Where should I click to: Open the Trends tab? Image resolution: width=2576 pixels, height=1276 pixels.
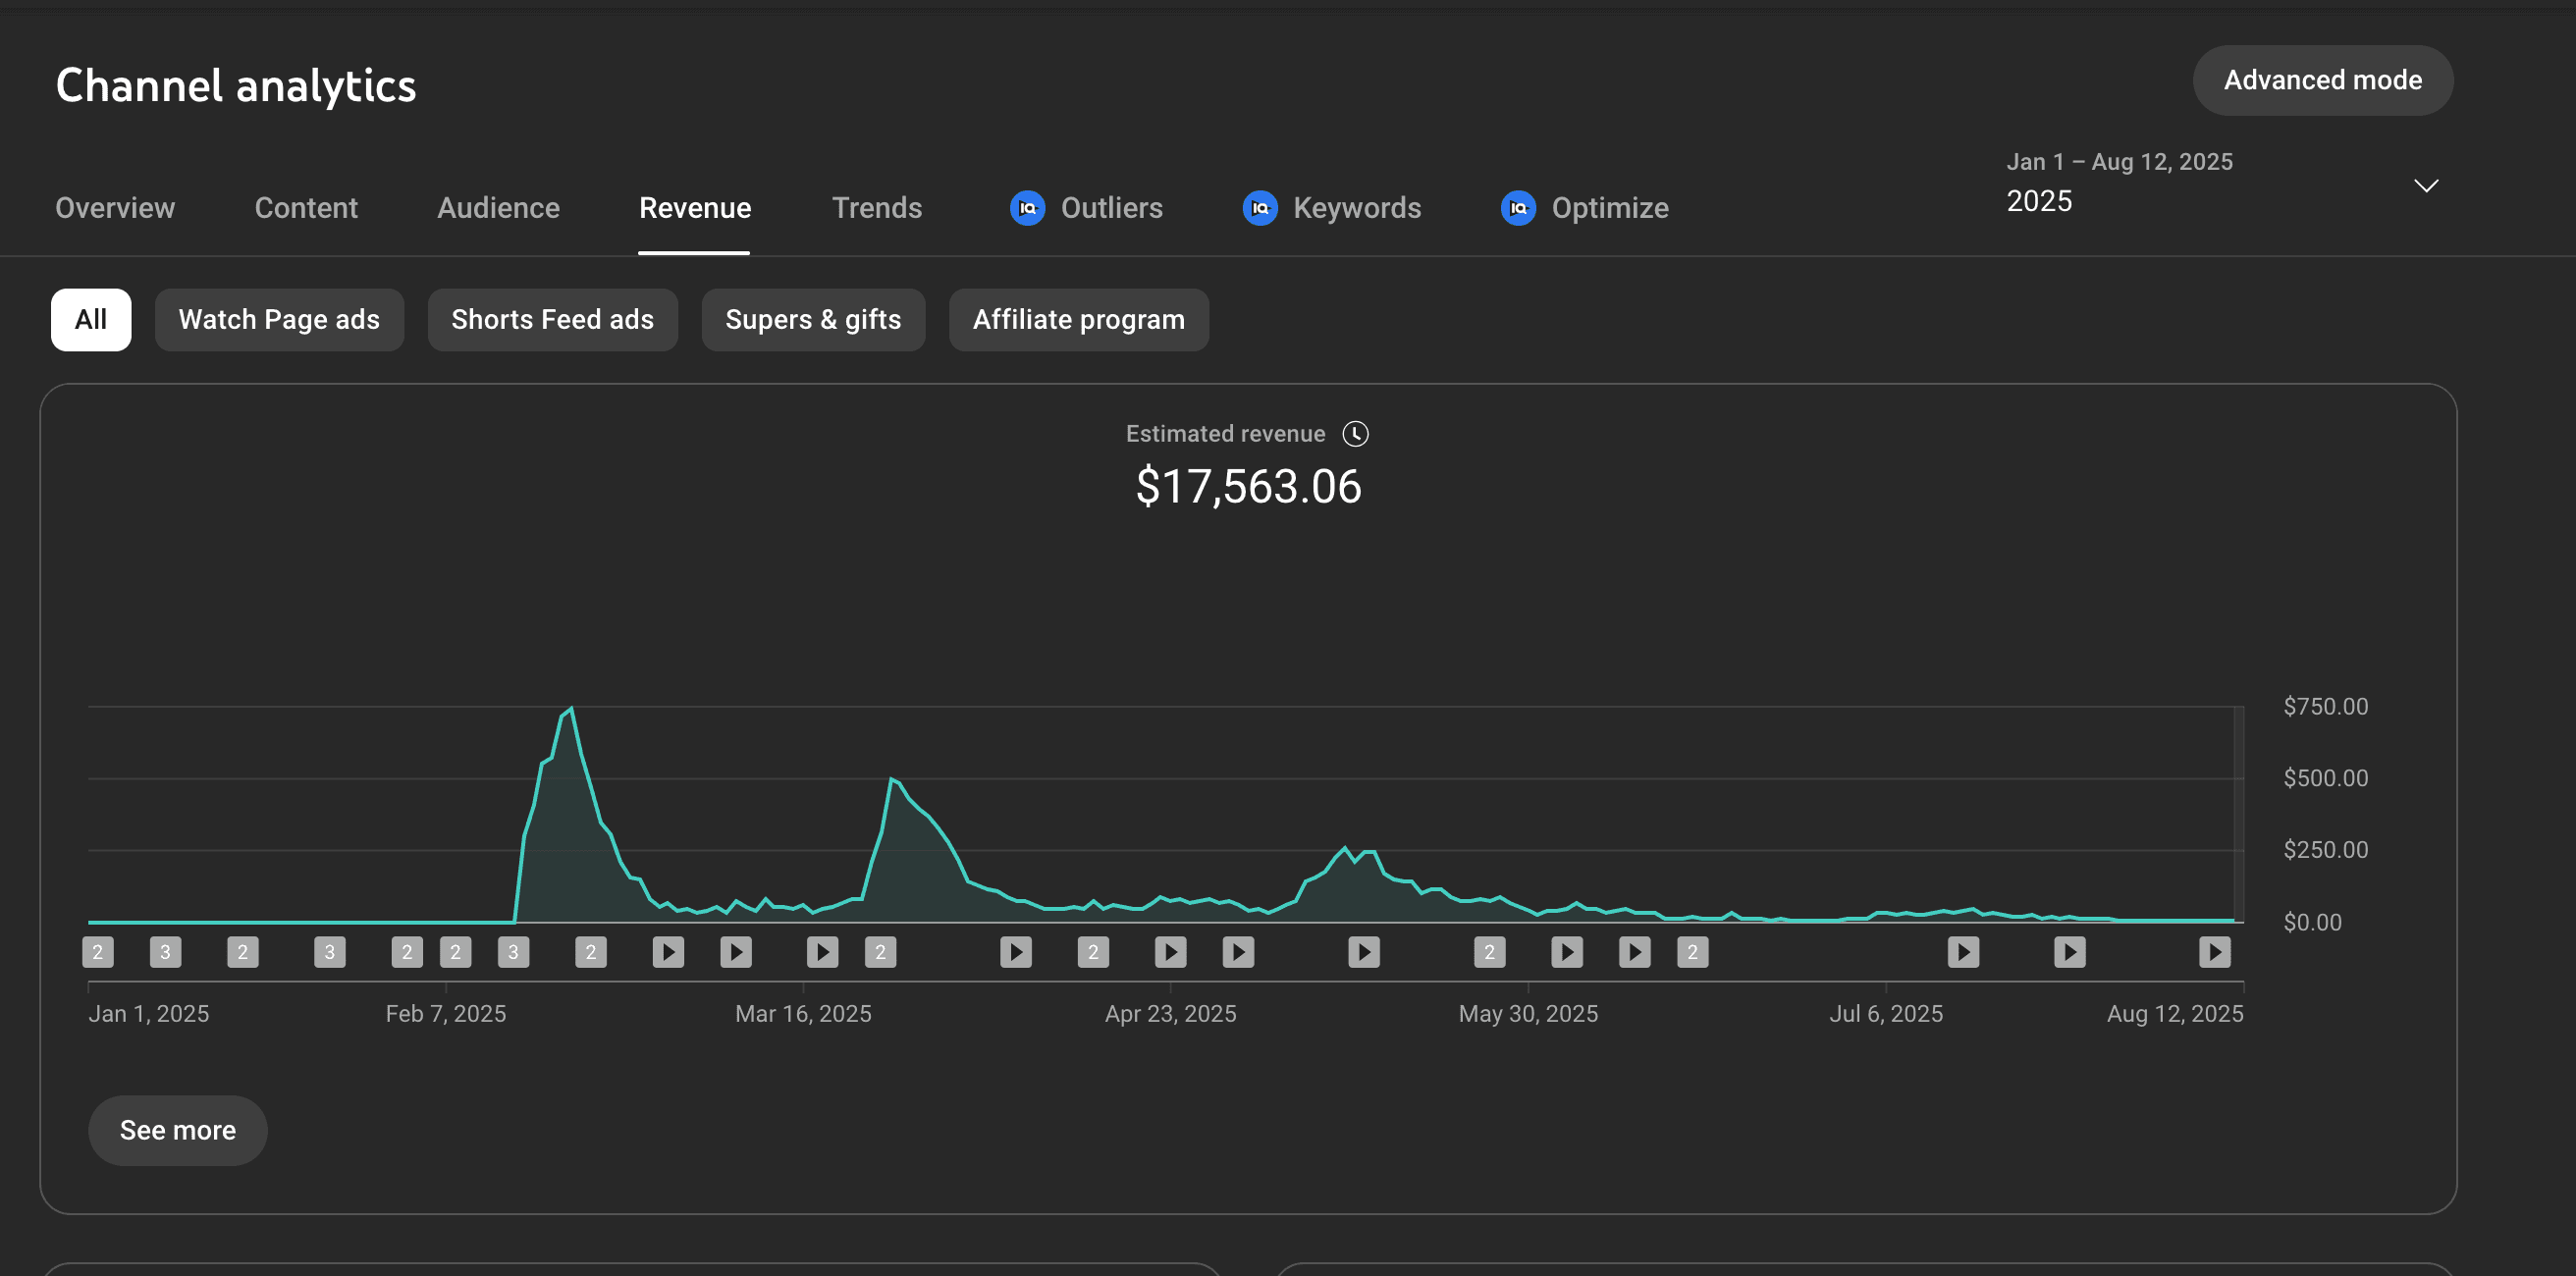coord(877,208)
